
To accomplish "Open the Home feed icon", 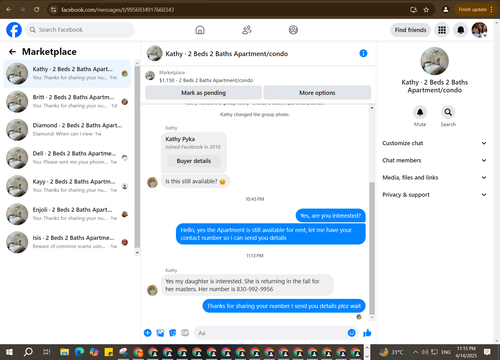I will click(200, 30).
